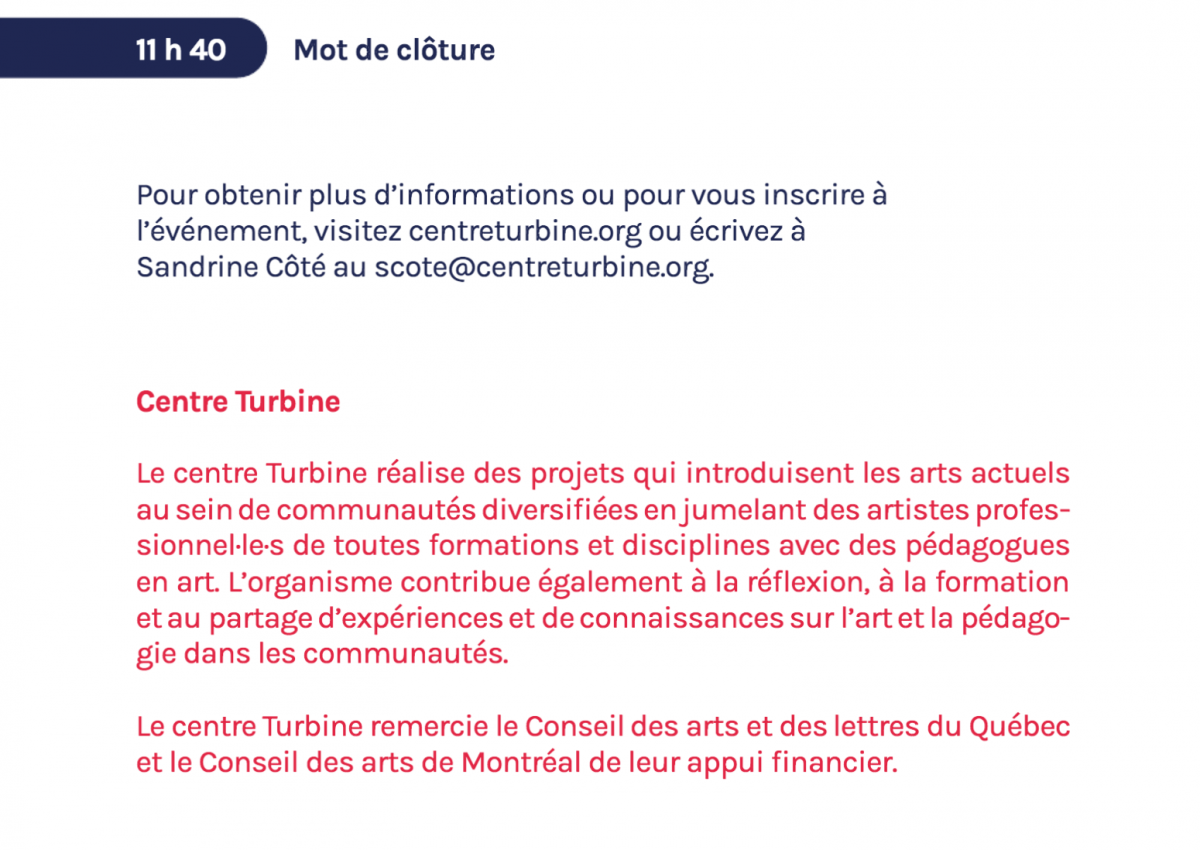Click the scote@centreturbine.org email address
Screen dimensions: 1200x850
coord(544,268)
